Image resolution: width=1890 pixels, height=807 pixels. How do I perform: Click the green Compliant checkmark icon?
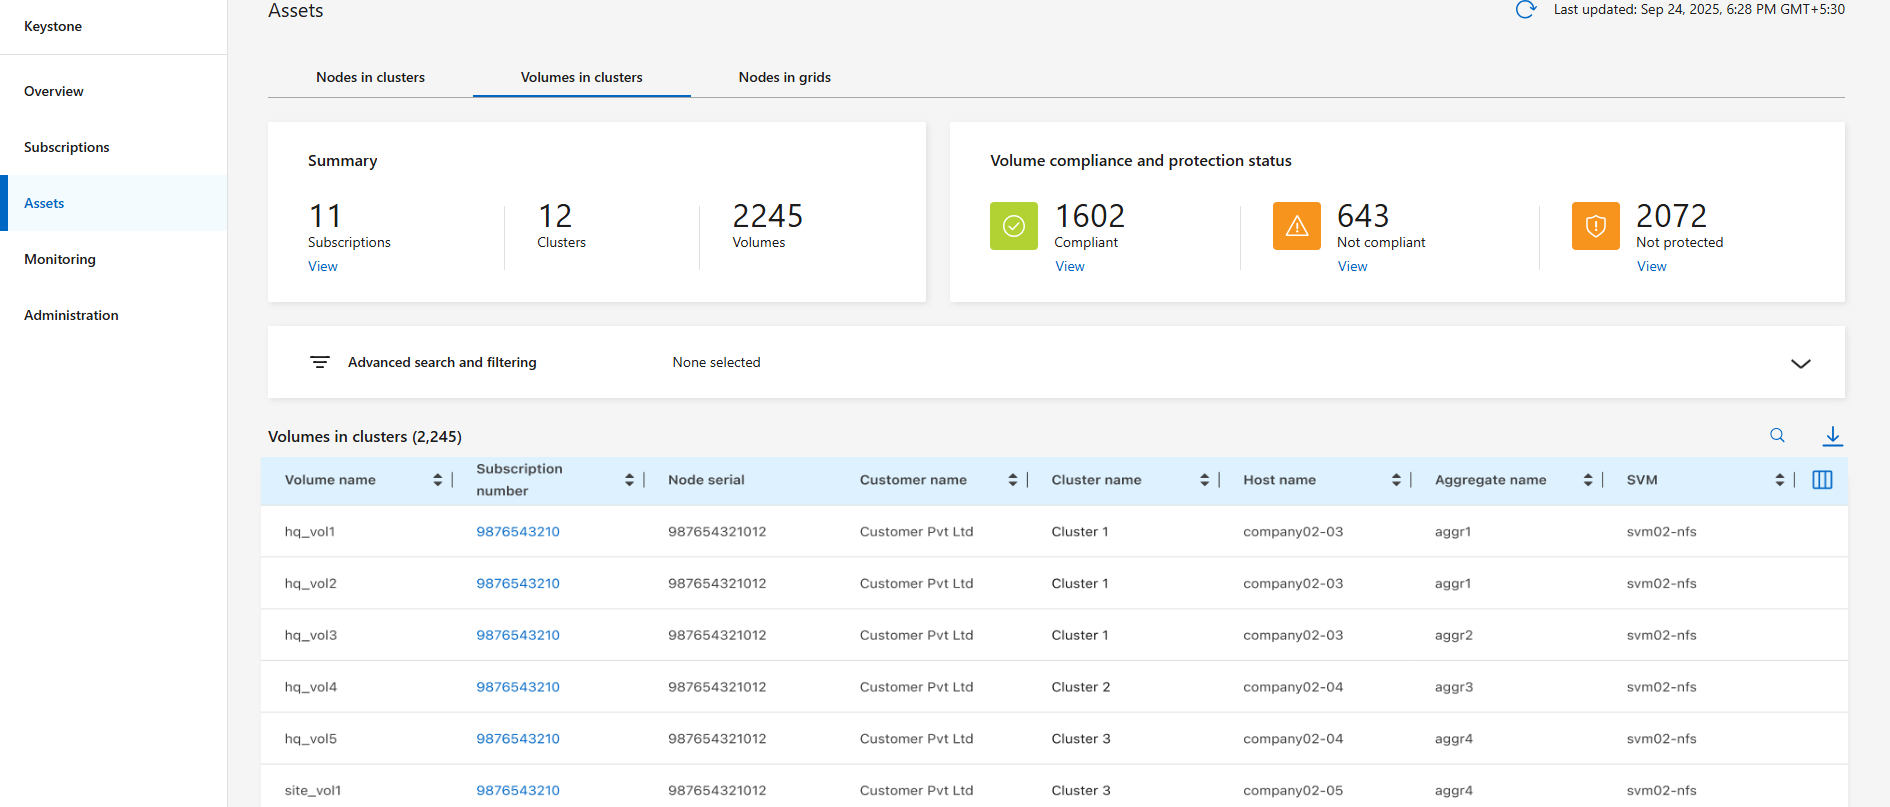tap(1013, 226)
